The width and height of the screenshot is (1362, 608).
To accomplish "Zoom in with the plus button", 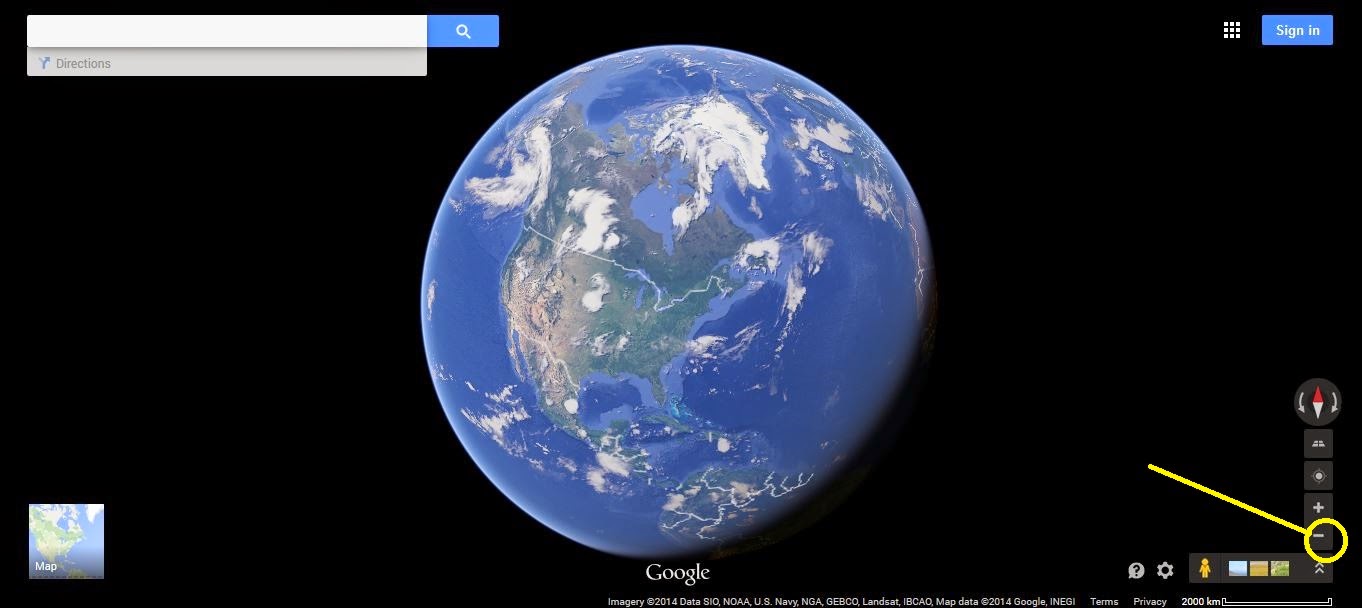I will click(1318, 508).
